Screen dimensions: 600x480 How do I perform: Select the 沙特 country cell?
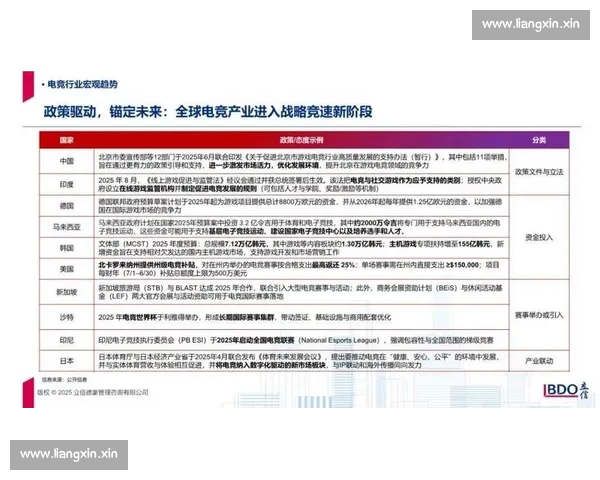coord(67,317)
